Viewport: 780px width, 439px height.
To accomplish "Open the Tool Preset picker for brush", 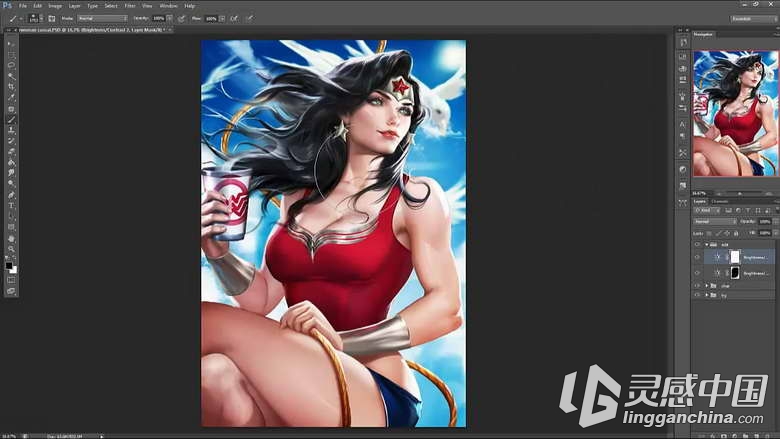I will pos(15,18).
